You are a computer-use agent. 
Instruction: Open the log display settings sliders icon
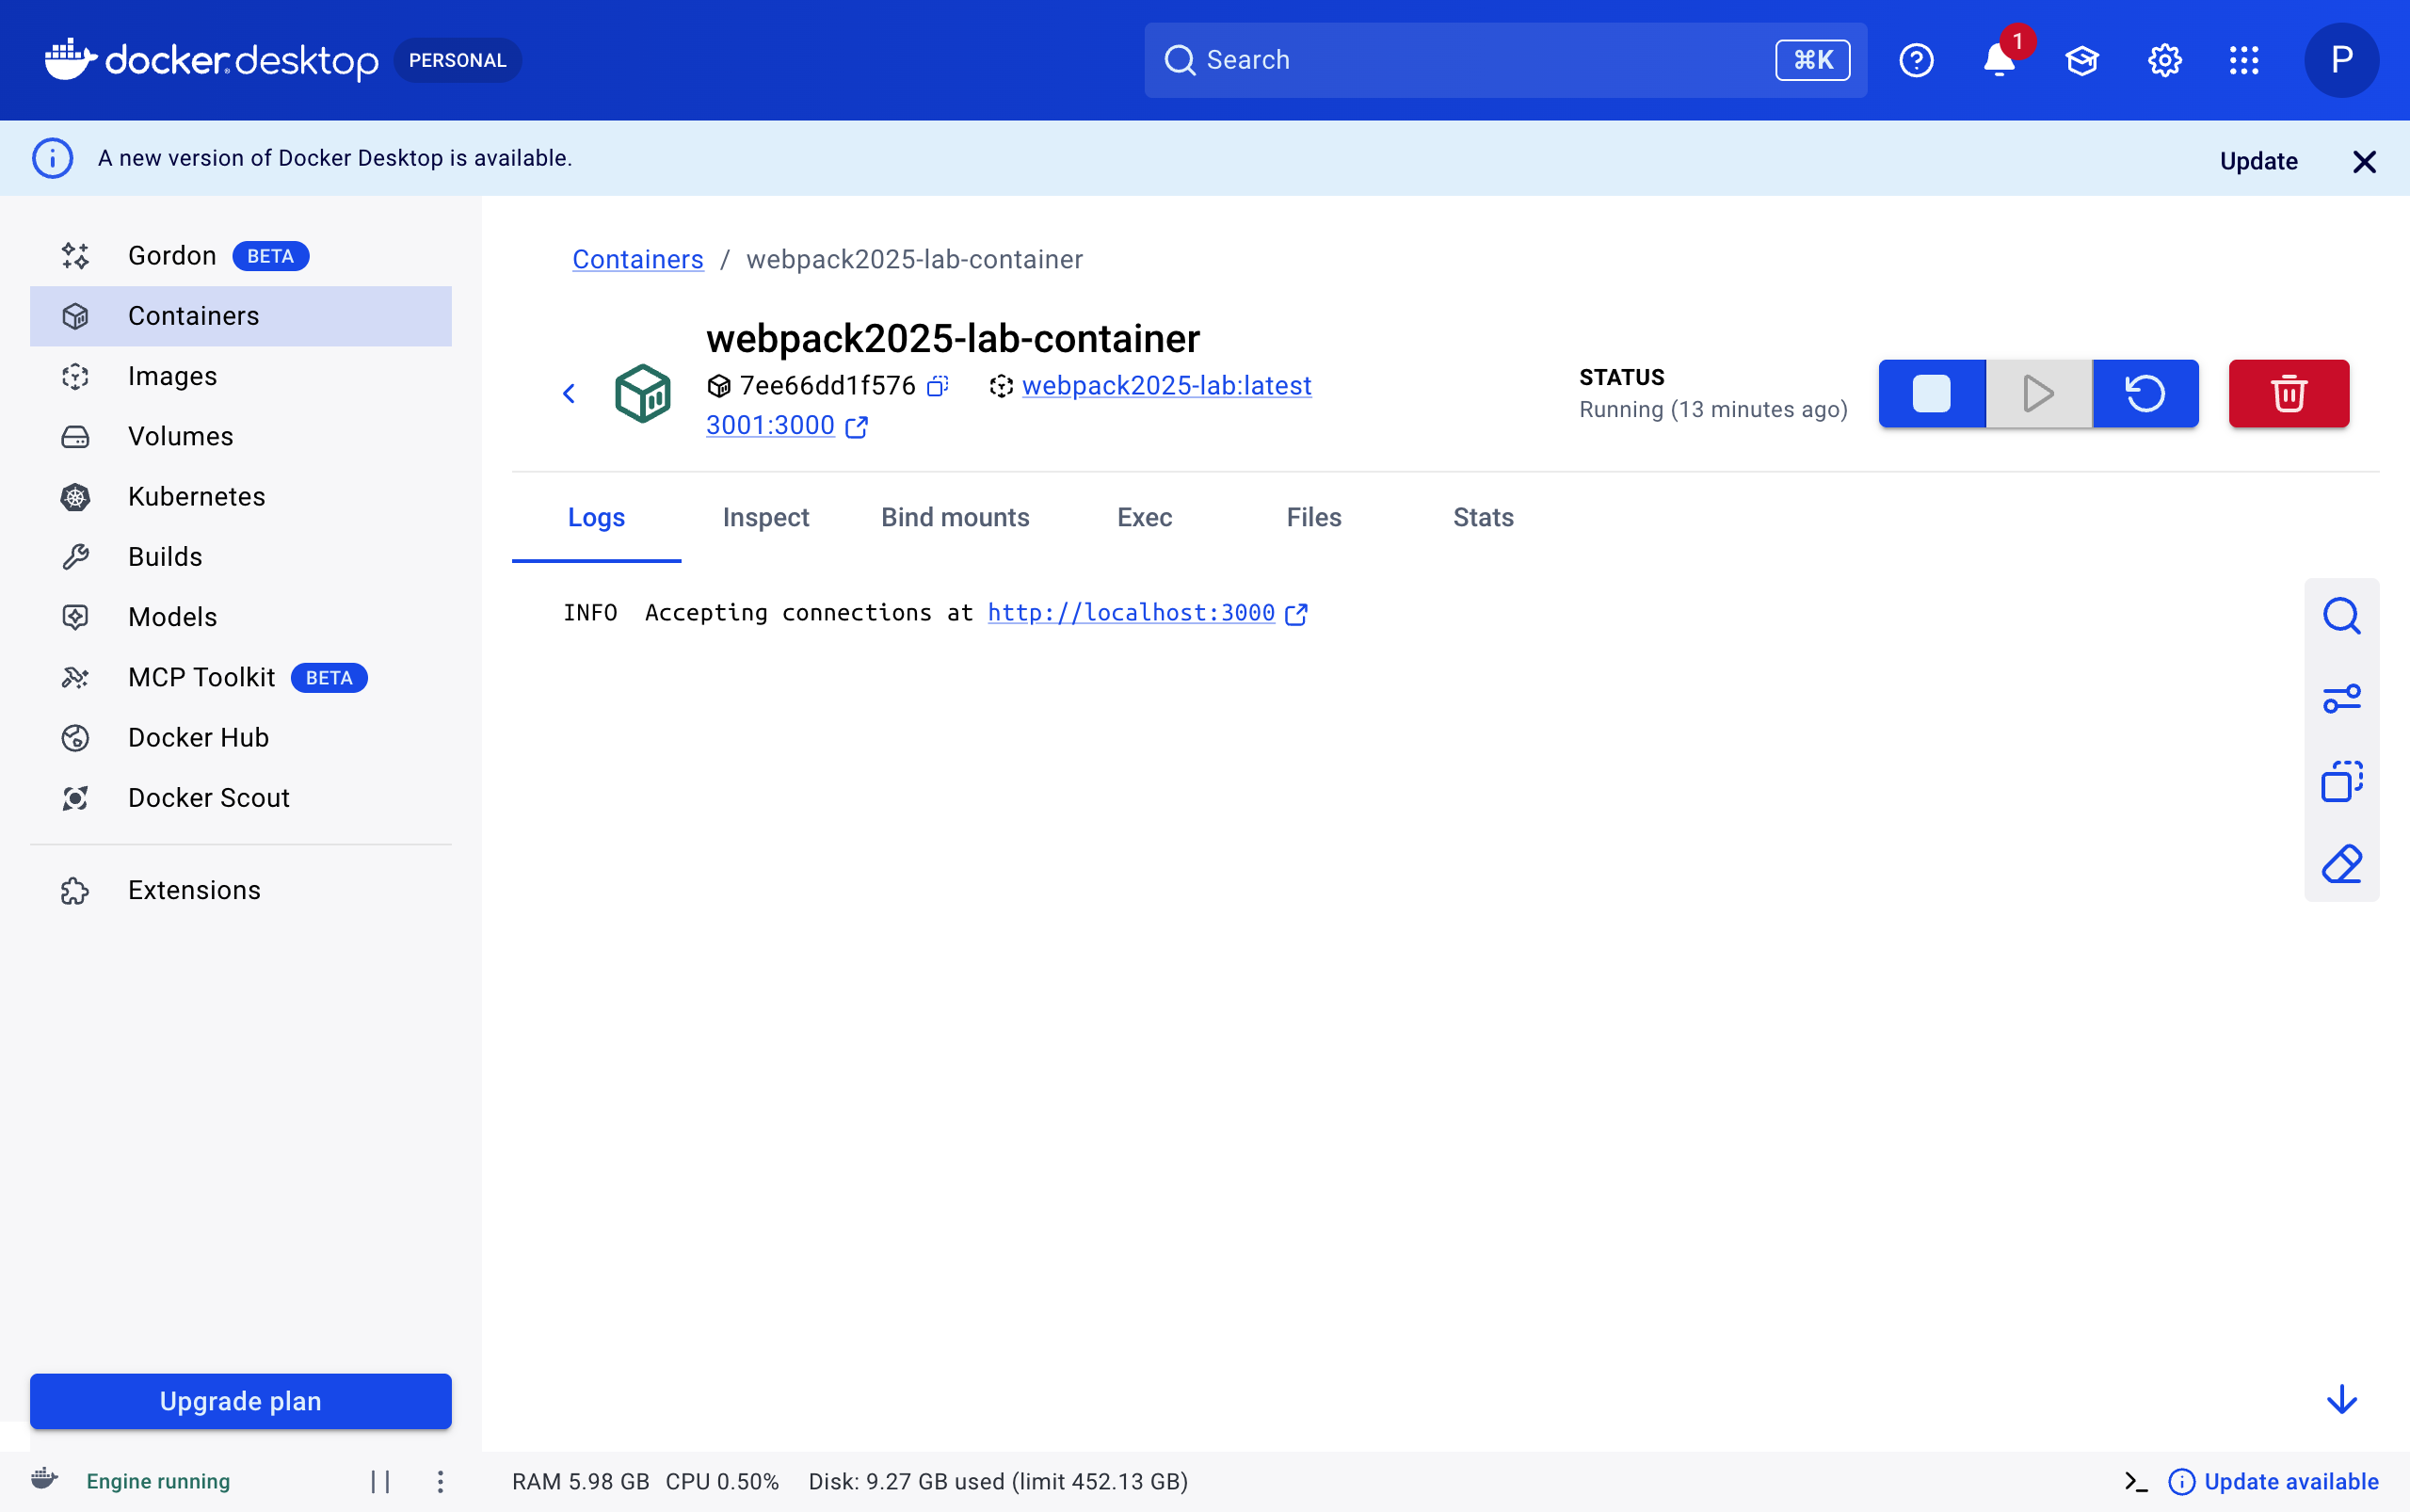click(2341, 698)
